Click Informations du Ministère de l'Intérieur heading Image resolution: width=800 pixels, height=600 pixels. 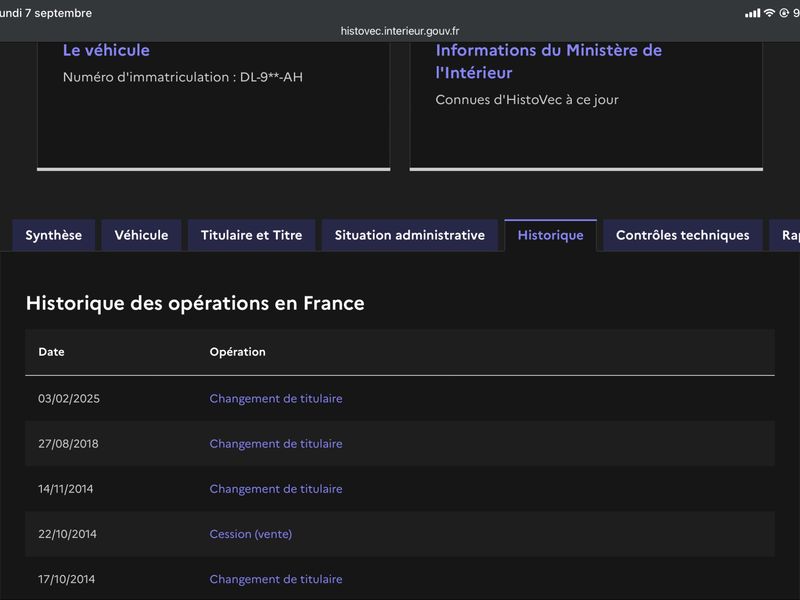click(548, 61)
